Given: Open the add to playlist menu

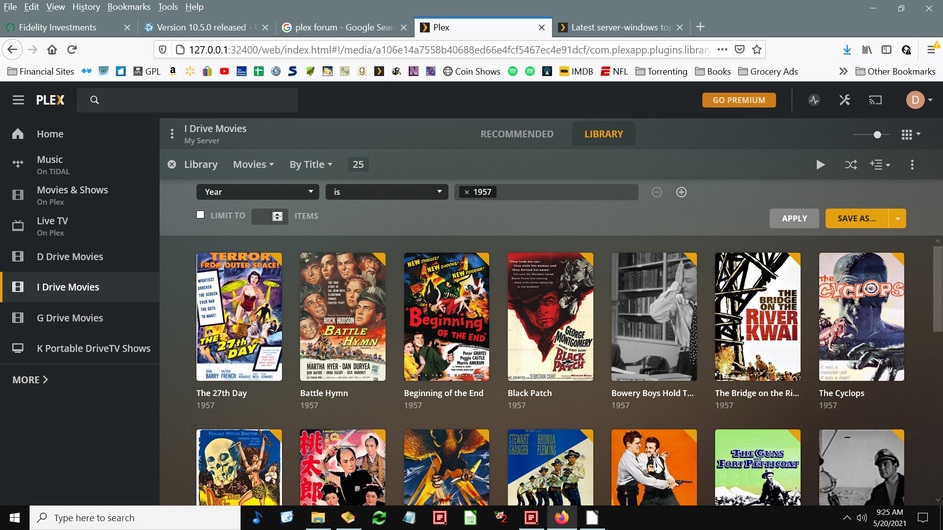Looking at the screenshot, I should tap(880, 164).
